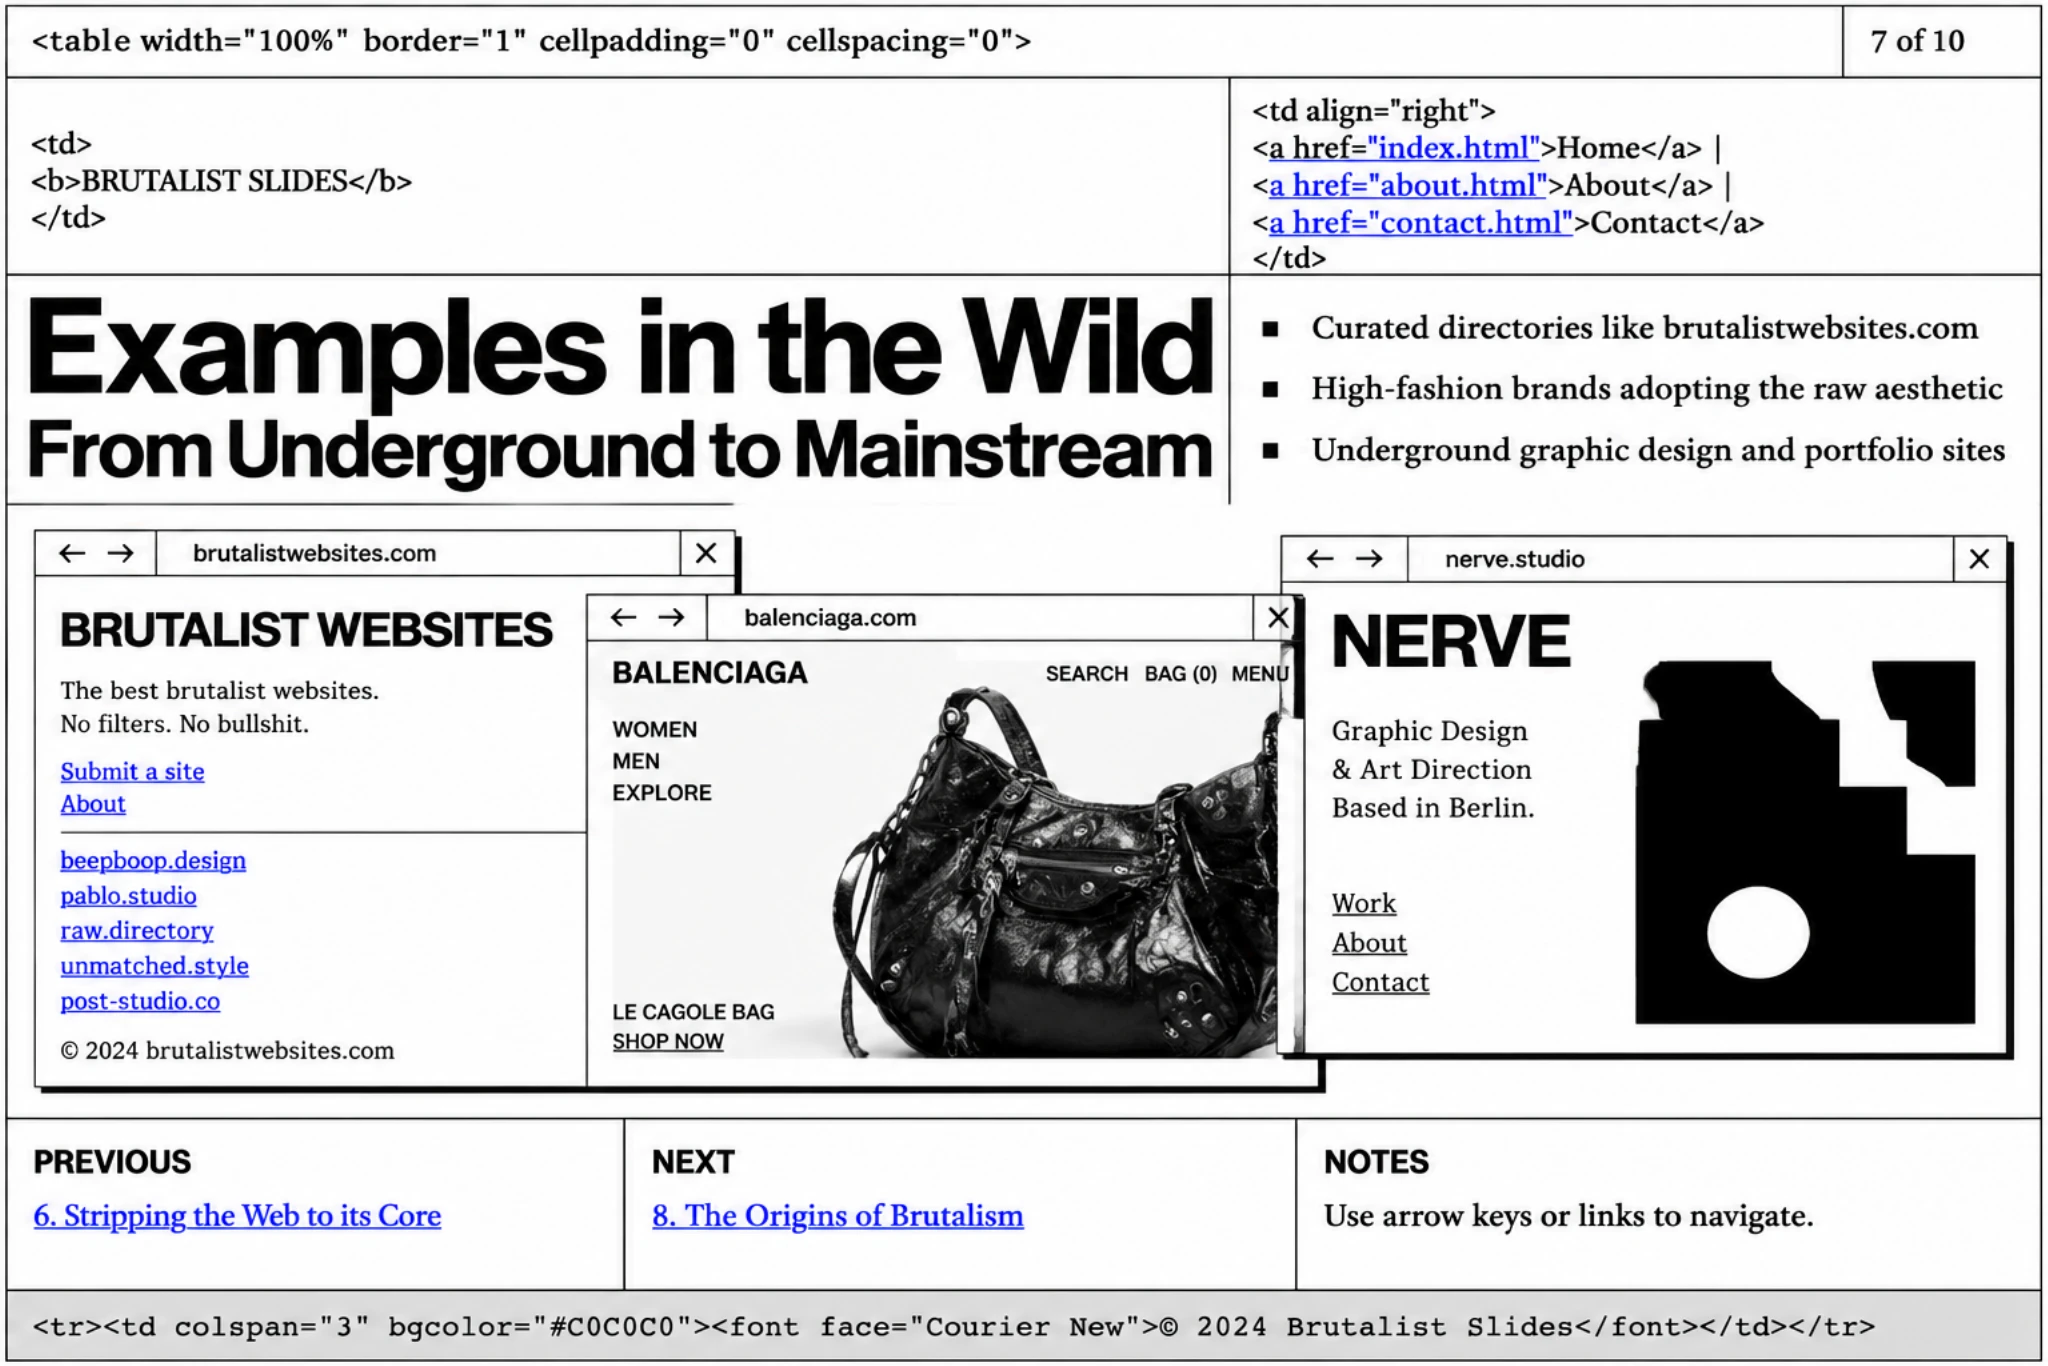Screen dimensions: 2048x1366
Task: Click the LE CAGOLE BAG label
Action: pyautogui.click(x=694, y=1012)
